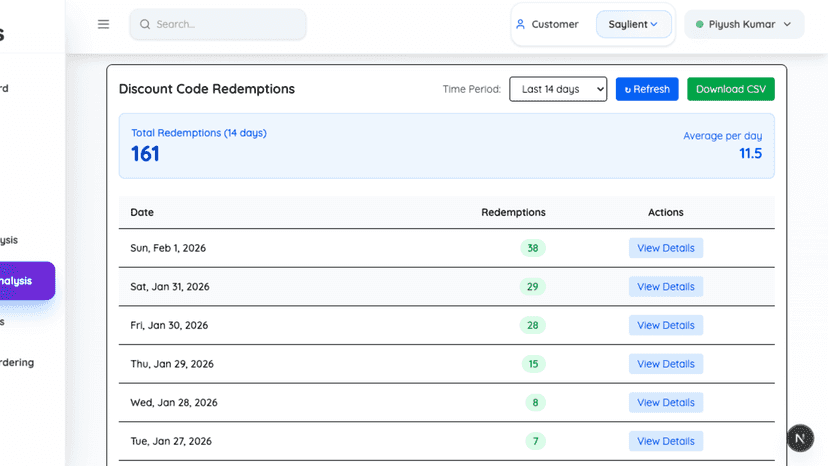Click the Customer person icon
The height and width of the screenshot is (466, 828).
click(x=520, y=24)
